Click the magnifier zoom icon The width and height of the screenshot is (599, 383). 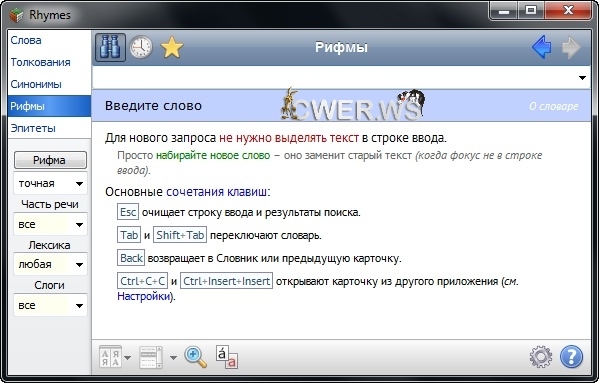pos(196,357)
